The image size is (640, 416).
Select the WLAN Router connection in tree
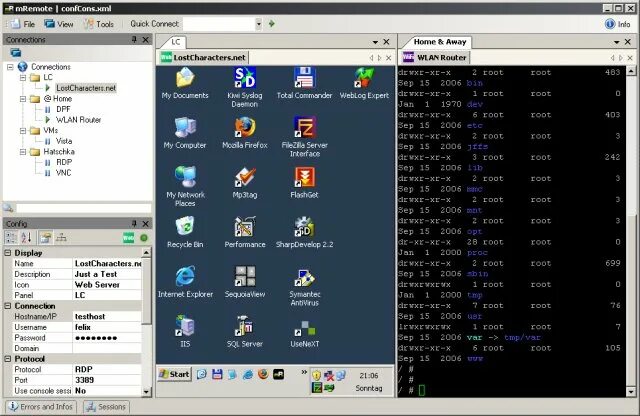click(78, 120)
